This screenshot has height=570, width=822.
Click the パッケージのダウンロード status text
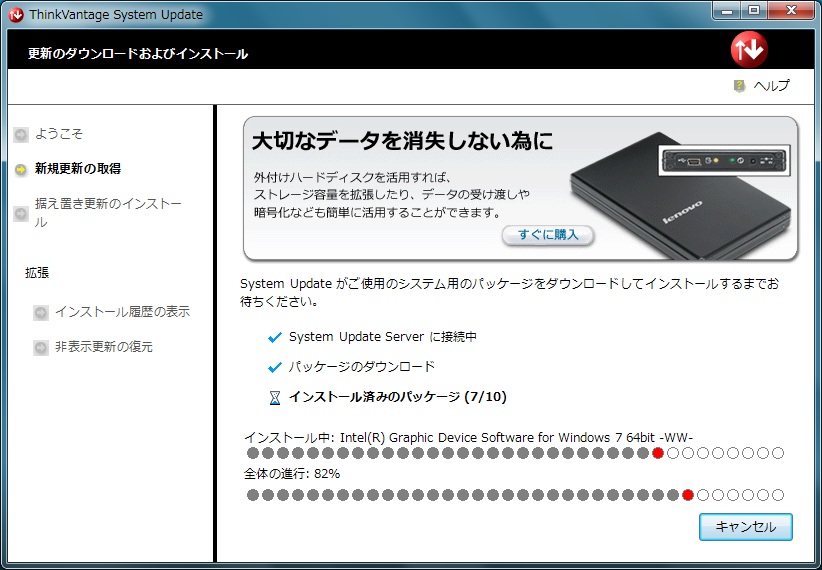click(362, 367)
